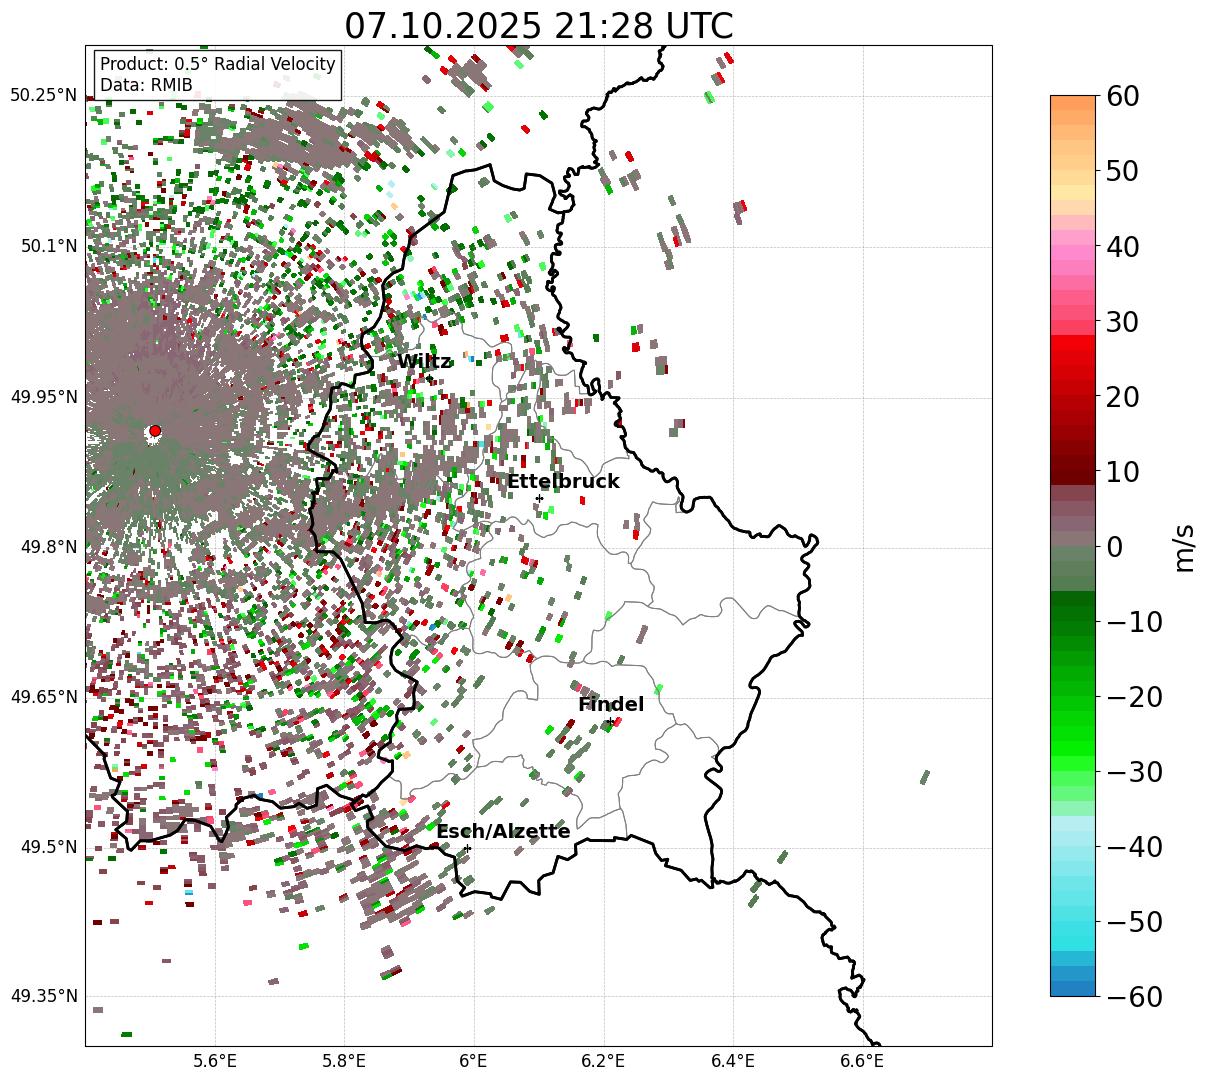
Task: Click the Esch/Alzette city label
Action: coord(503,832)
